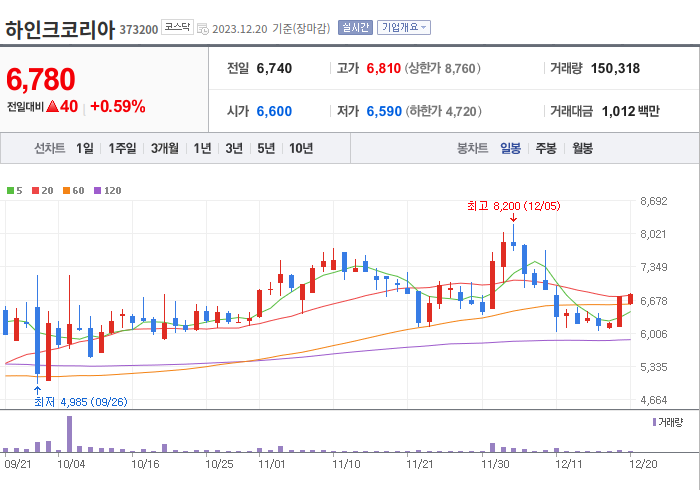Click the red up-triangle change indicator

click(52, 106)
